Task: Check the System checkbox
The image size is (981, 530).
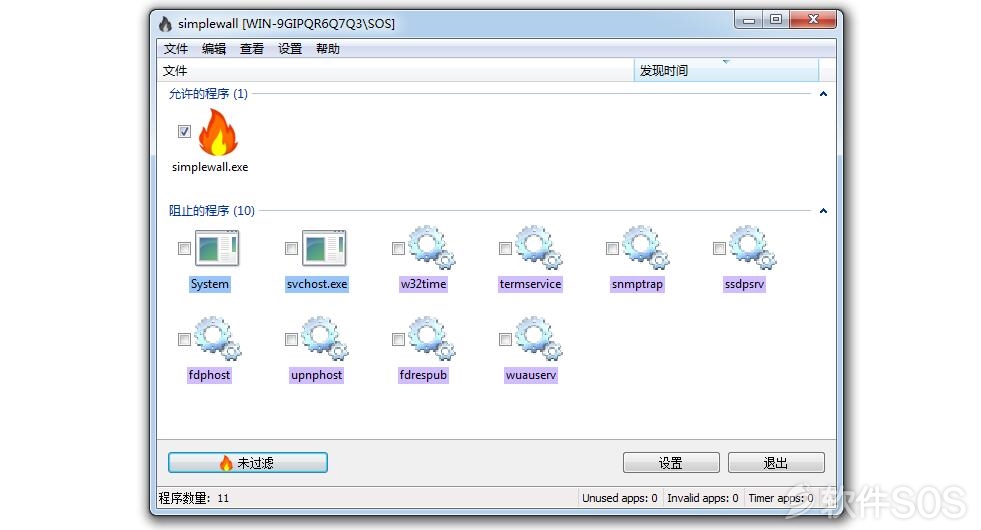Action: (184, 248)
